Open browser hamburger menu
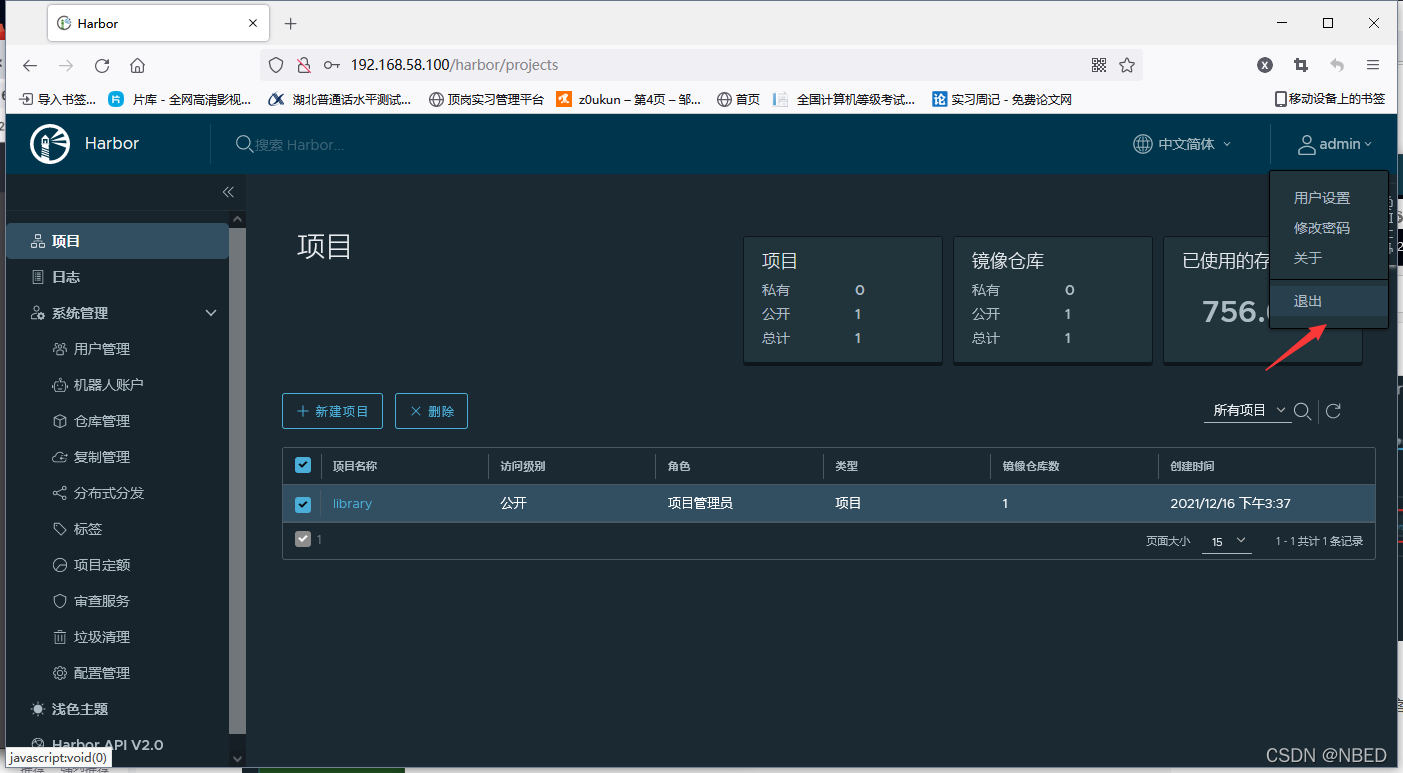Viewport: 1403px width, 773px height. tap(1373, 65)
